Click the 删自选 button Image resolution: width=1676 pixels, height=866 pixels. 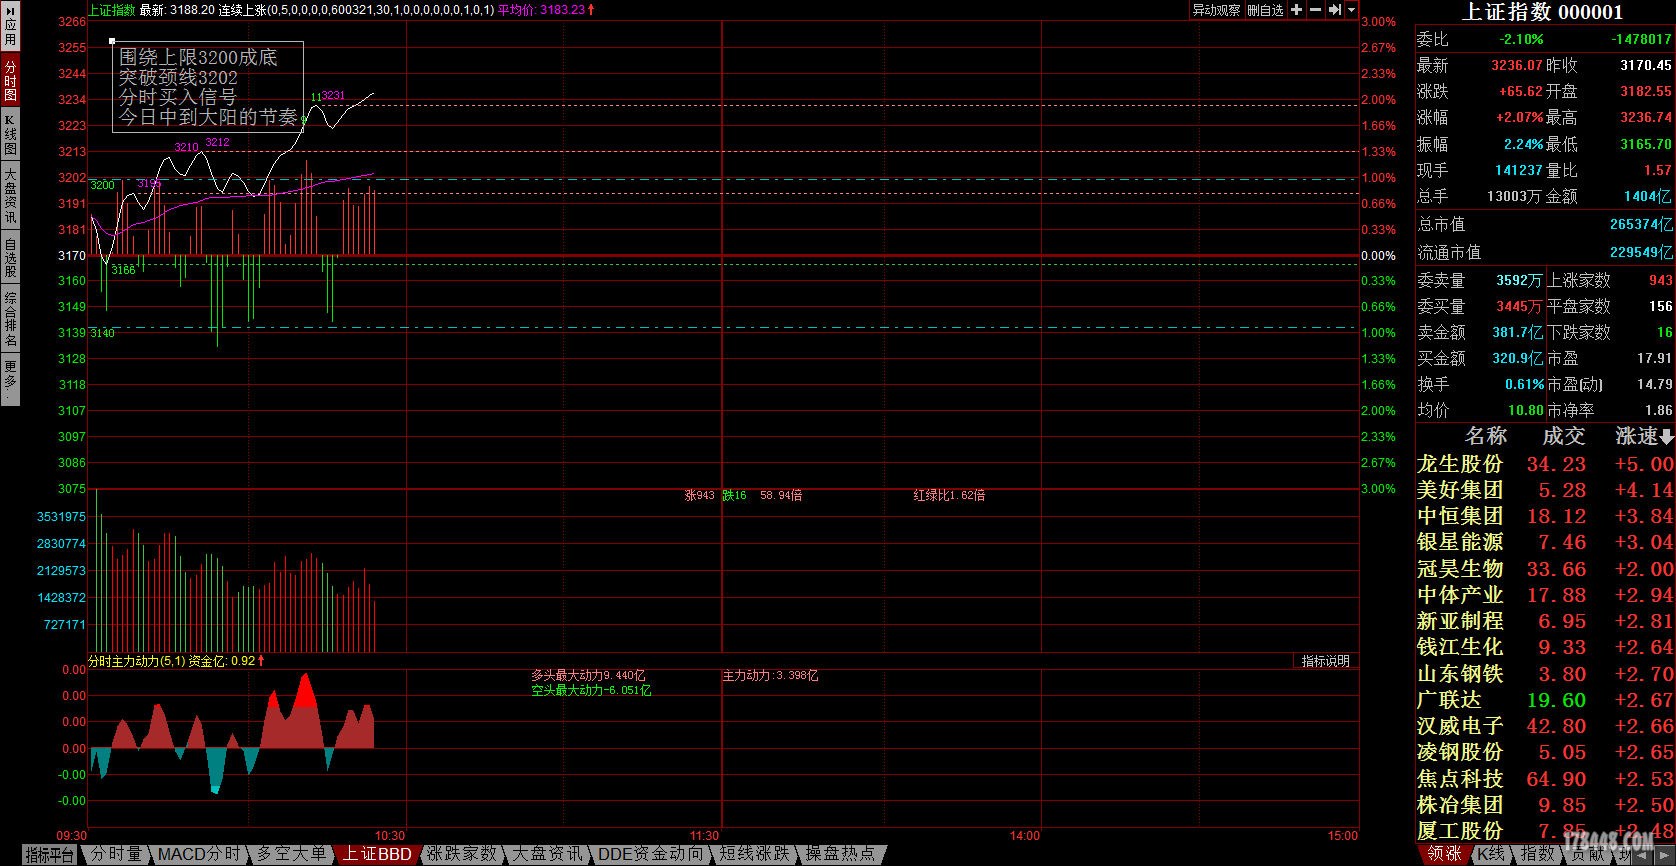coord(1265,10)
